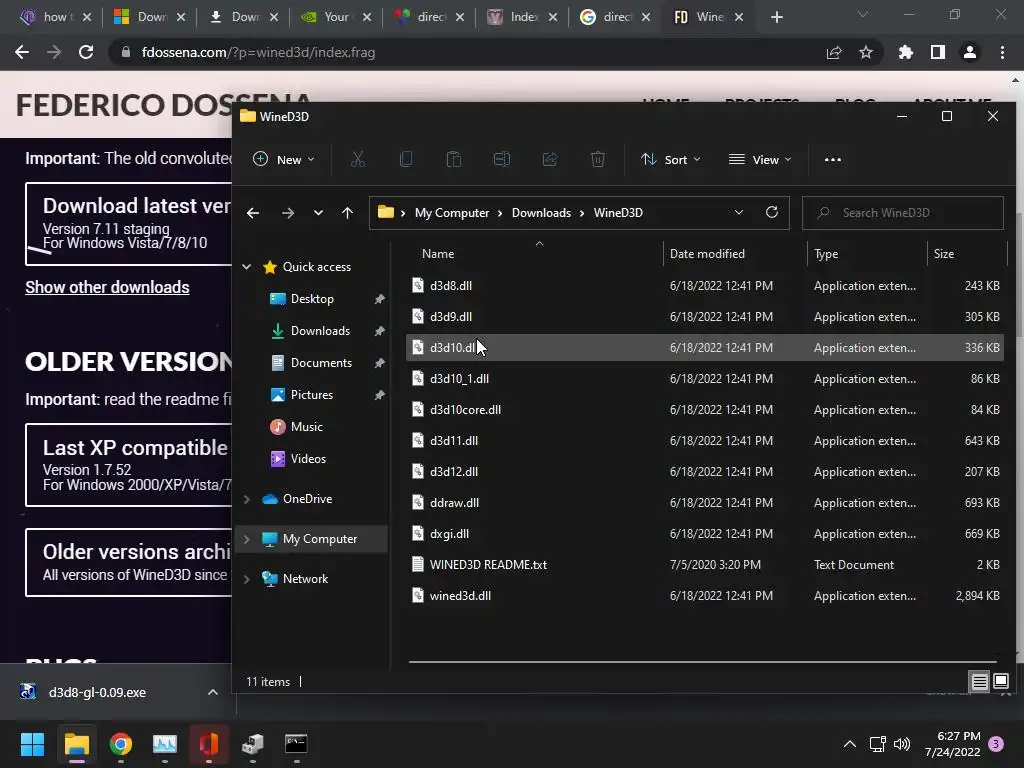
Task: Click Downloads in the breadcrumb path
Action: pos(541,213)
